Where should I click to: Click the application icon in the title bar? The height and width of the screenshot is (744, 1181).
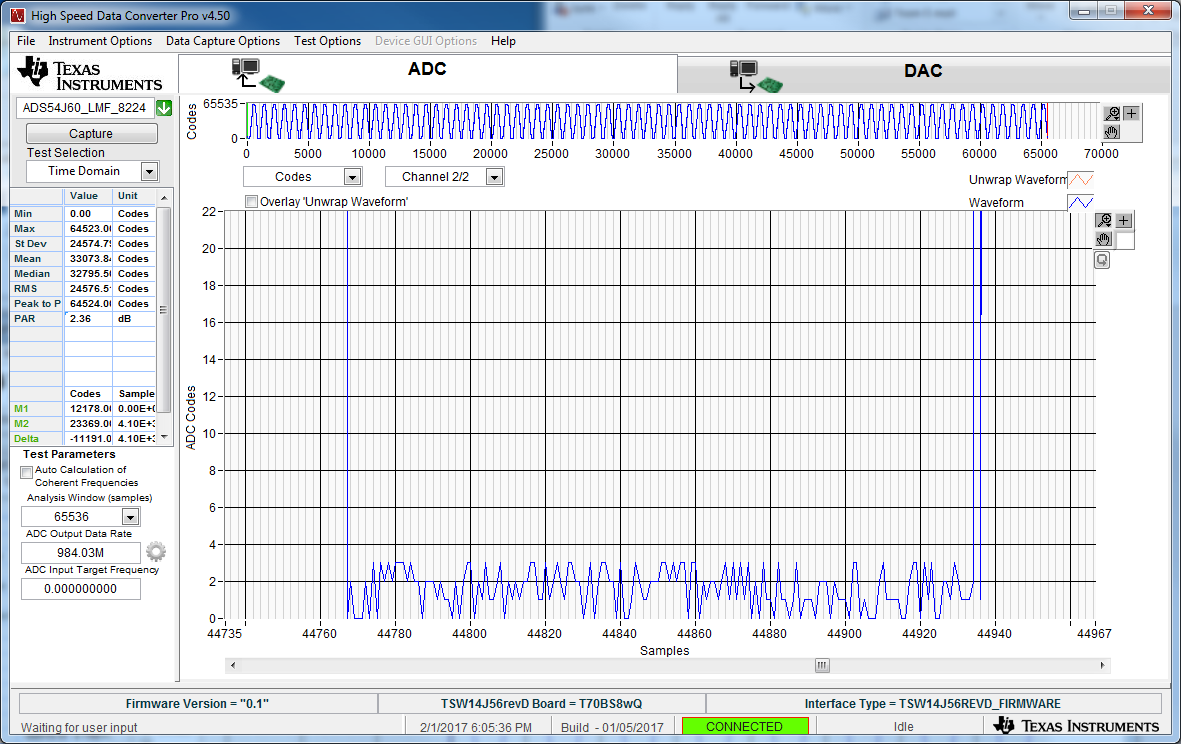click(17, 15)
